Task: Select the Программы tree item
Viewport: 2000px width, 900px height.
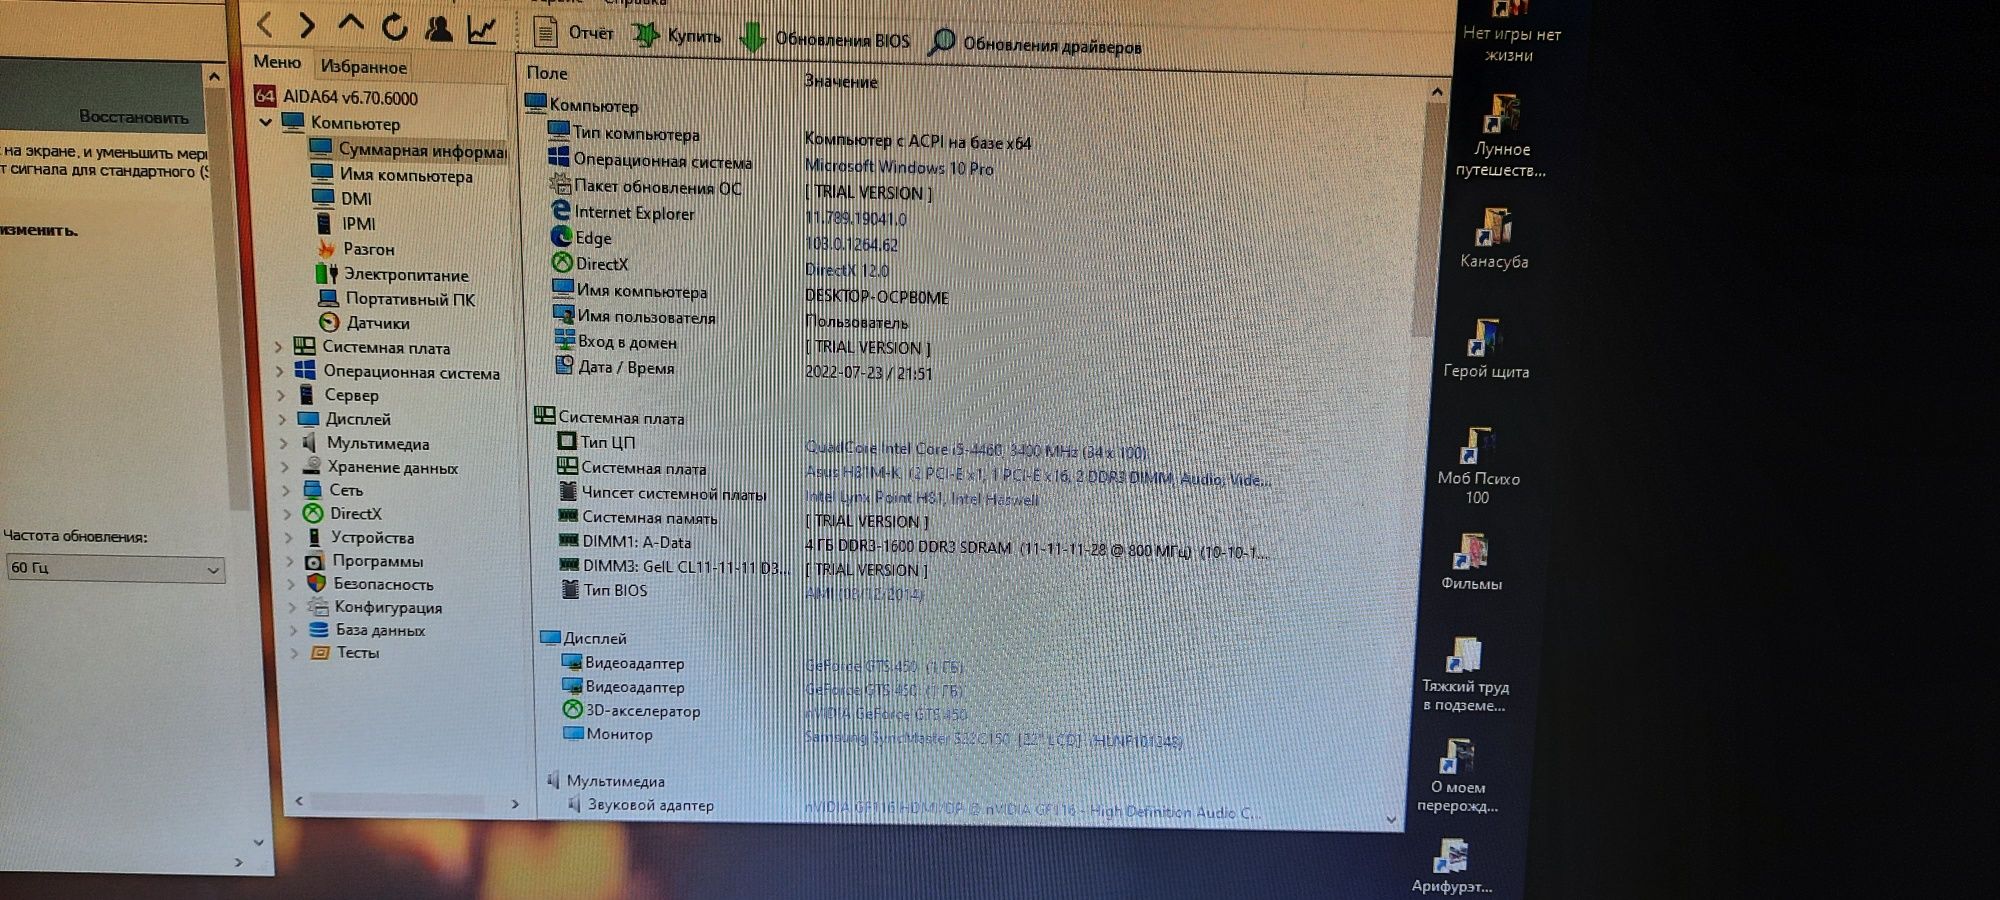Action: 365,561
